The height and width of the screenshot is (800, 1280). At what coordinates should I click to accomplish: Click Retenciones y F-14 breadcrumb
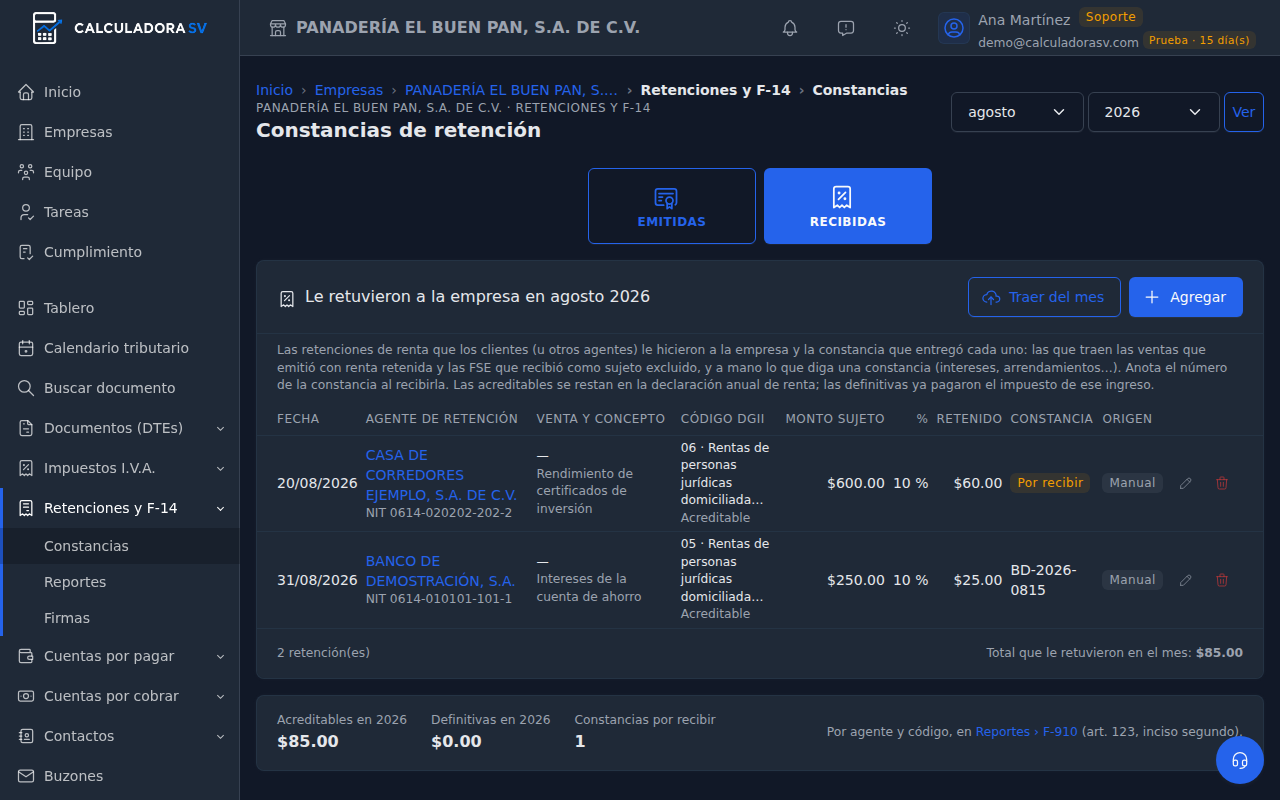tap(715, 90)
